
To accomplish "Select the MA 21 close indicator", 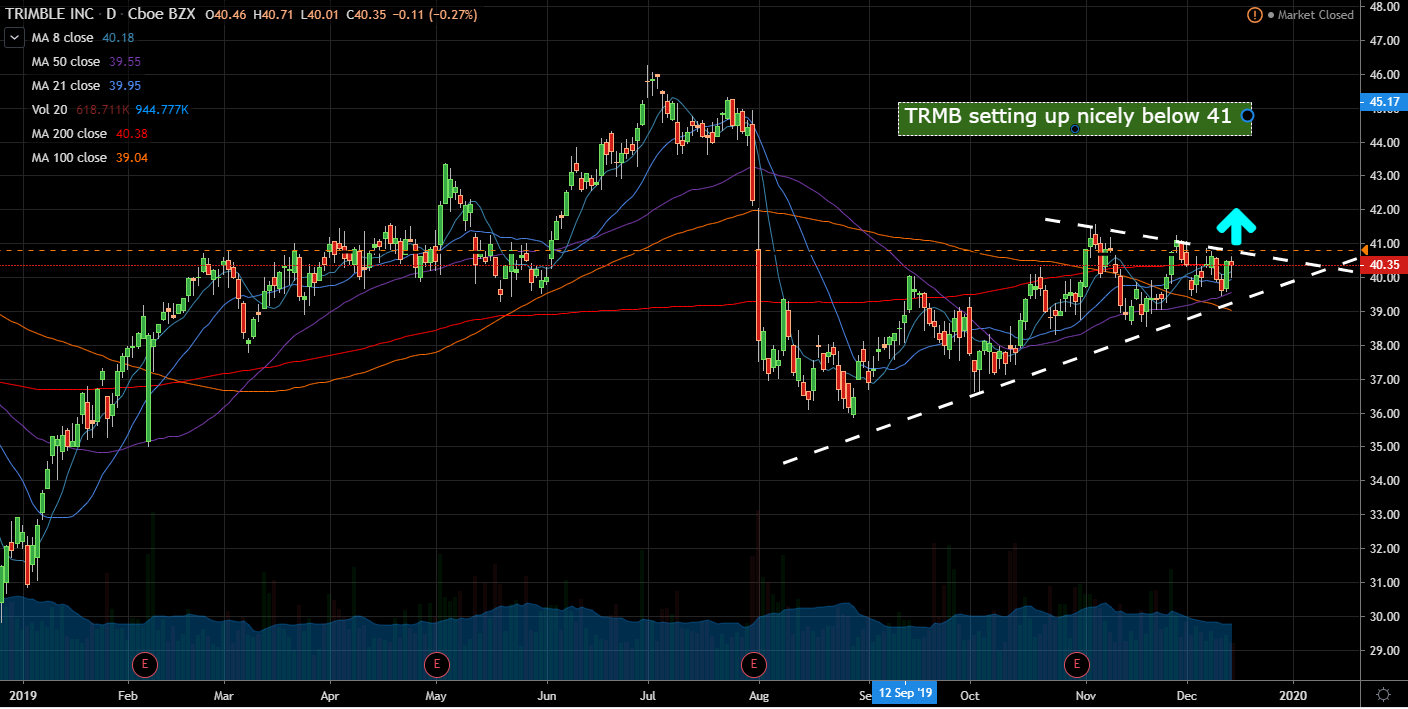I will coord(66,86).
